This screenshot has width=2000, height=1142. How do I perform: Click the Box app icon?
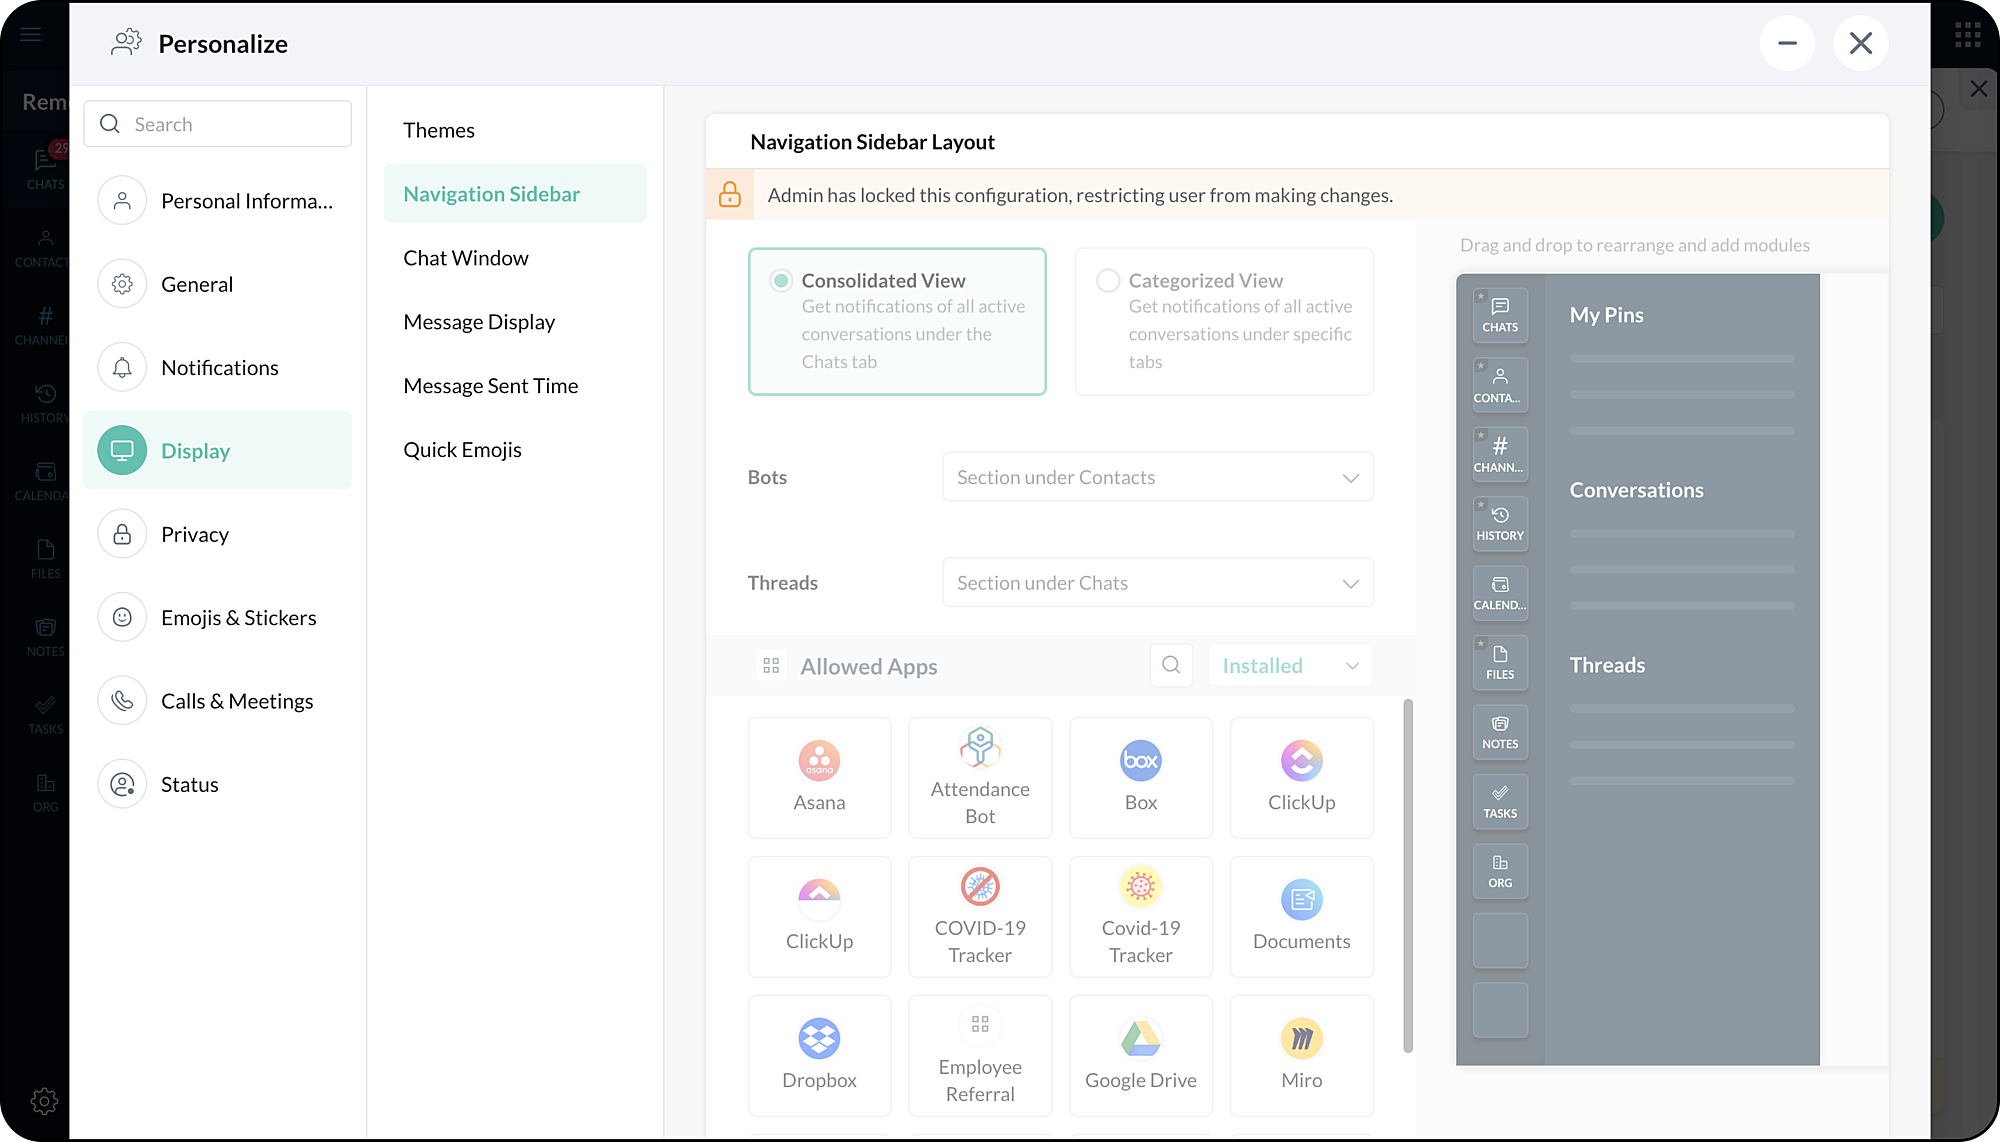(1140, 760)
